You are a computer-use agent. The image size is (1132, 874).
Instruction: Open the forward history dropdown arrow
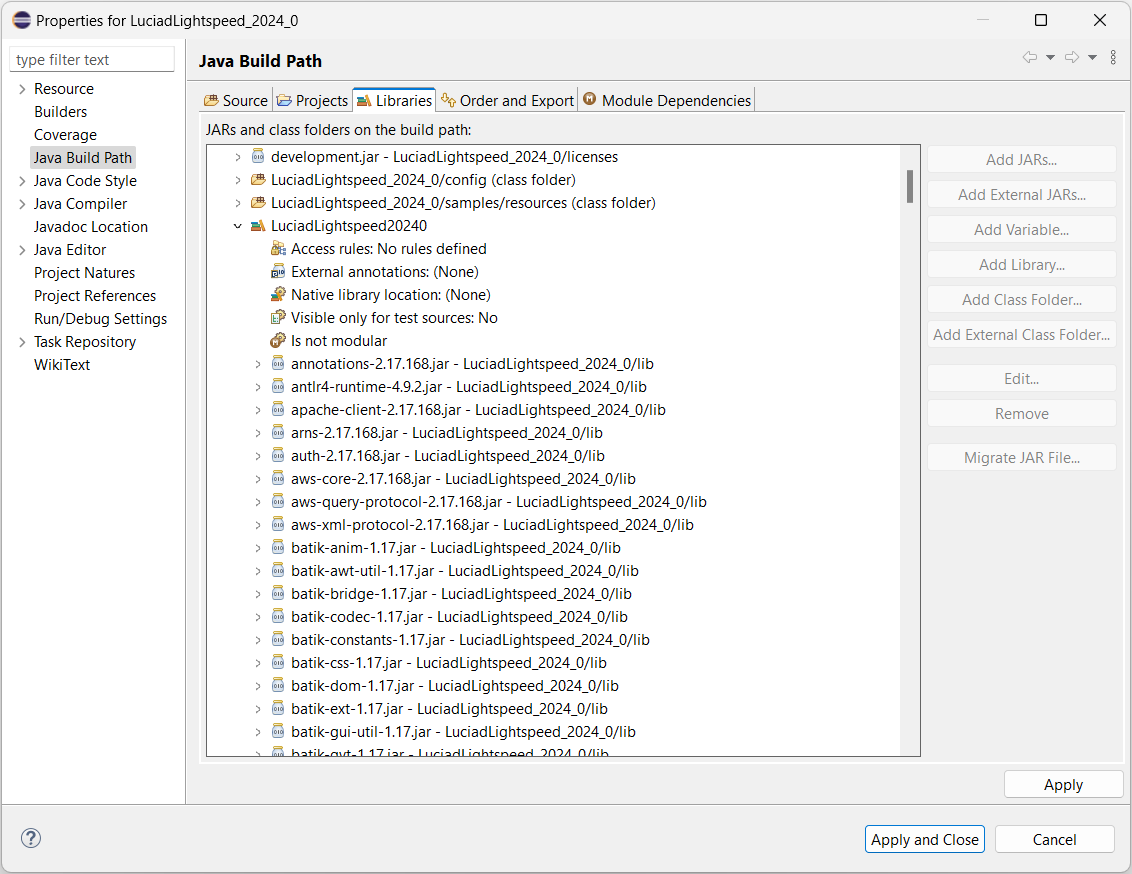pos(1092,57)
